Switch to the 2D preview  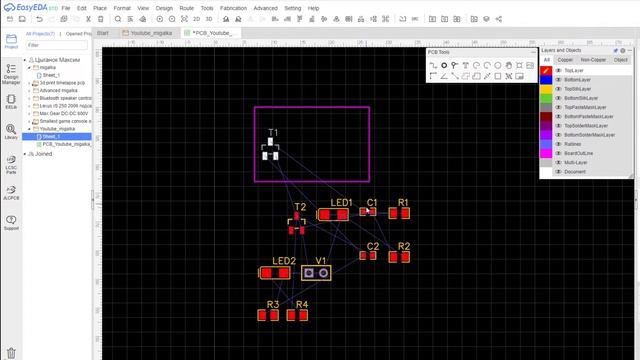pos(196,19)
